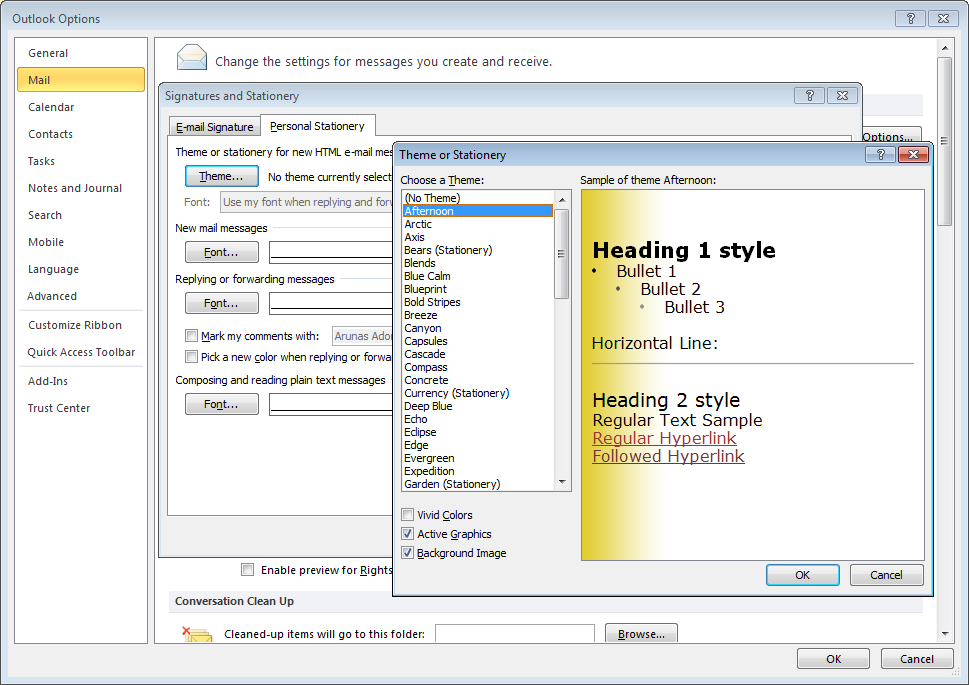Select Garden (Stationery) theme
This screenshot has height=685, width=969.
[478, 483]
